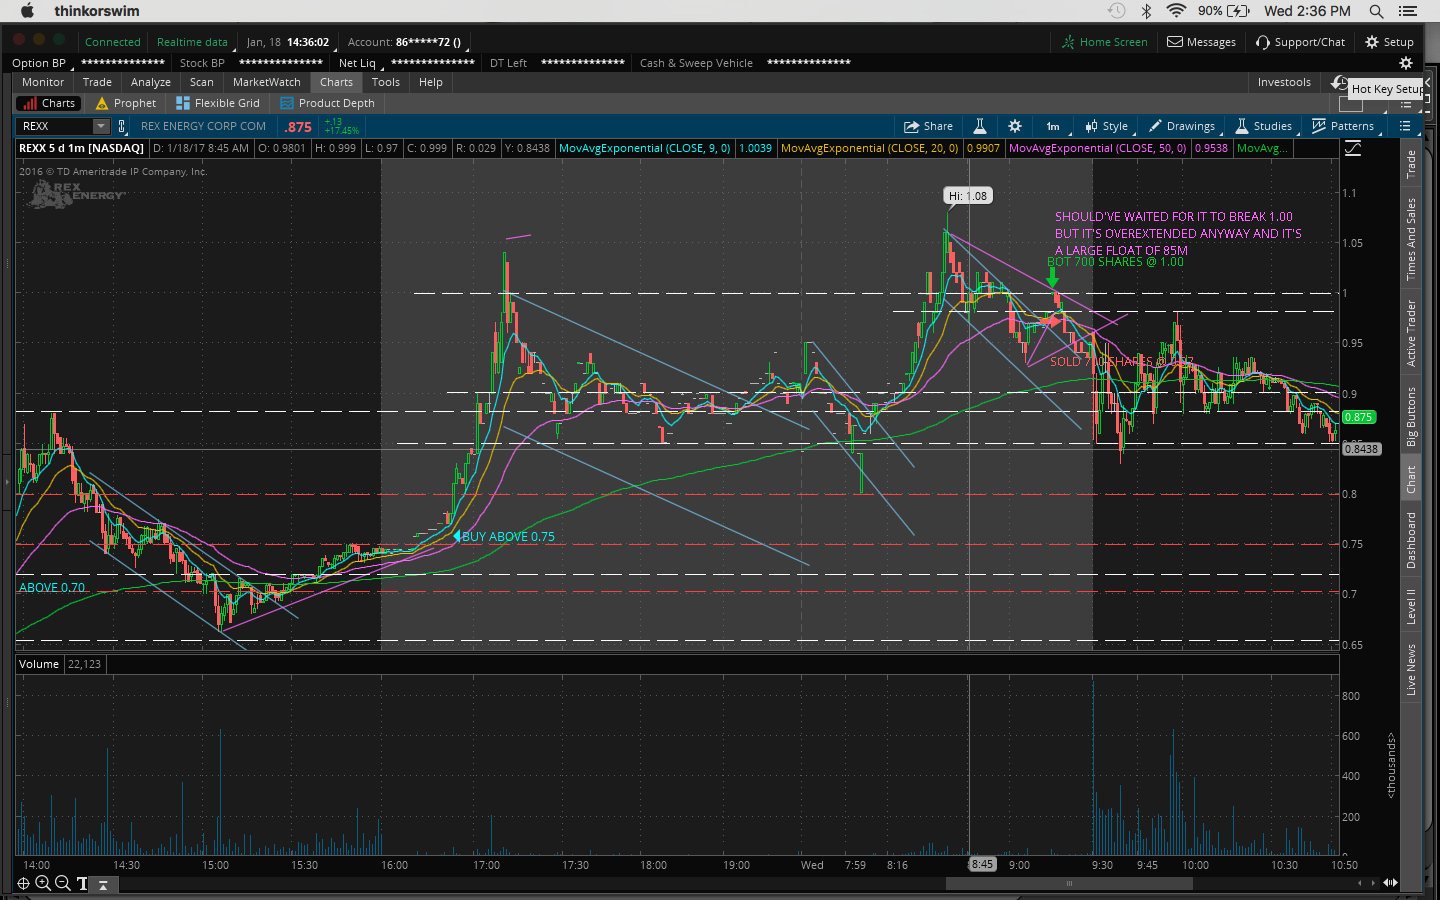Click the 8:45 time axis marker
1440x900 pixels.
[982, 865]
